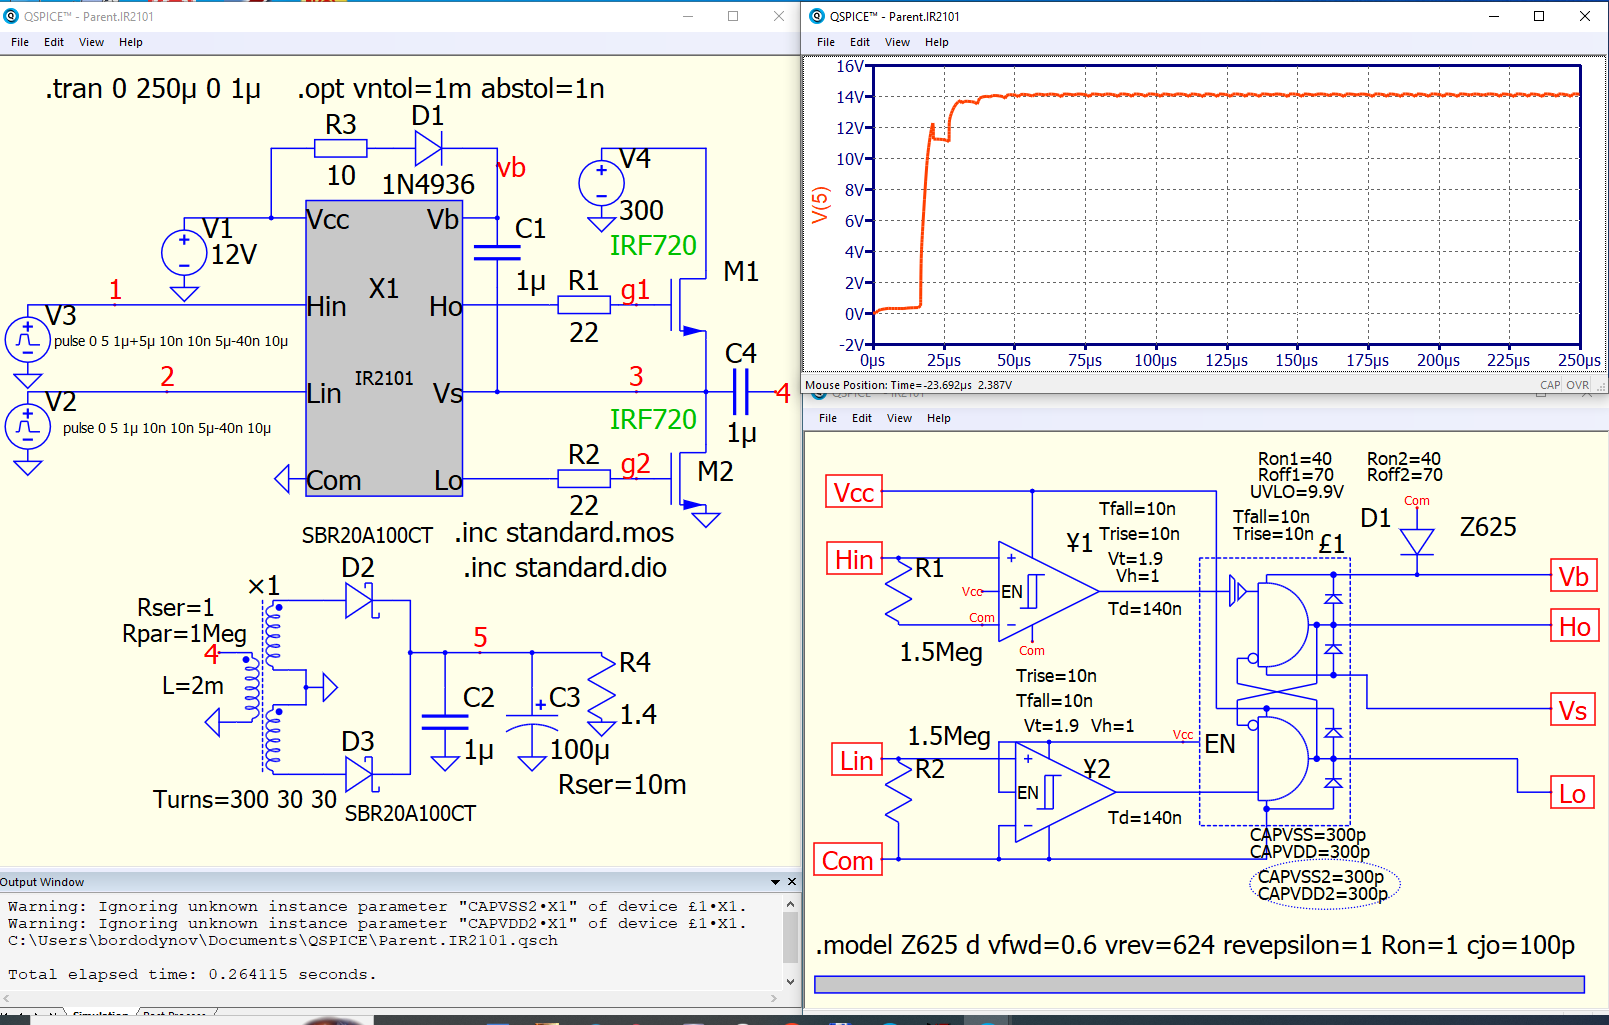
Task: Open Edit menu in waveform window
Action: [x=860, y=42]
